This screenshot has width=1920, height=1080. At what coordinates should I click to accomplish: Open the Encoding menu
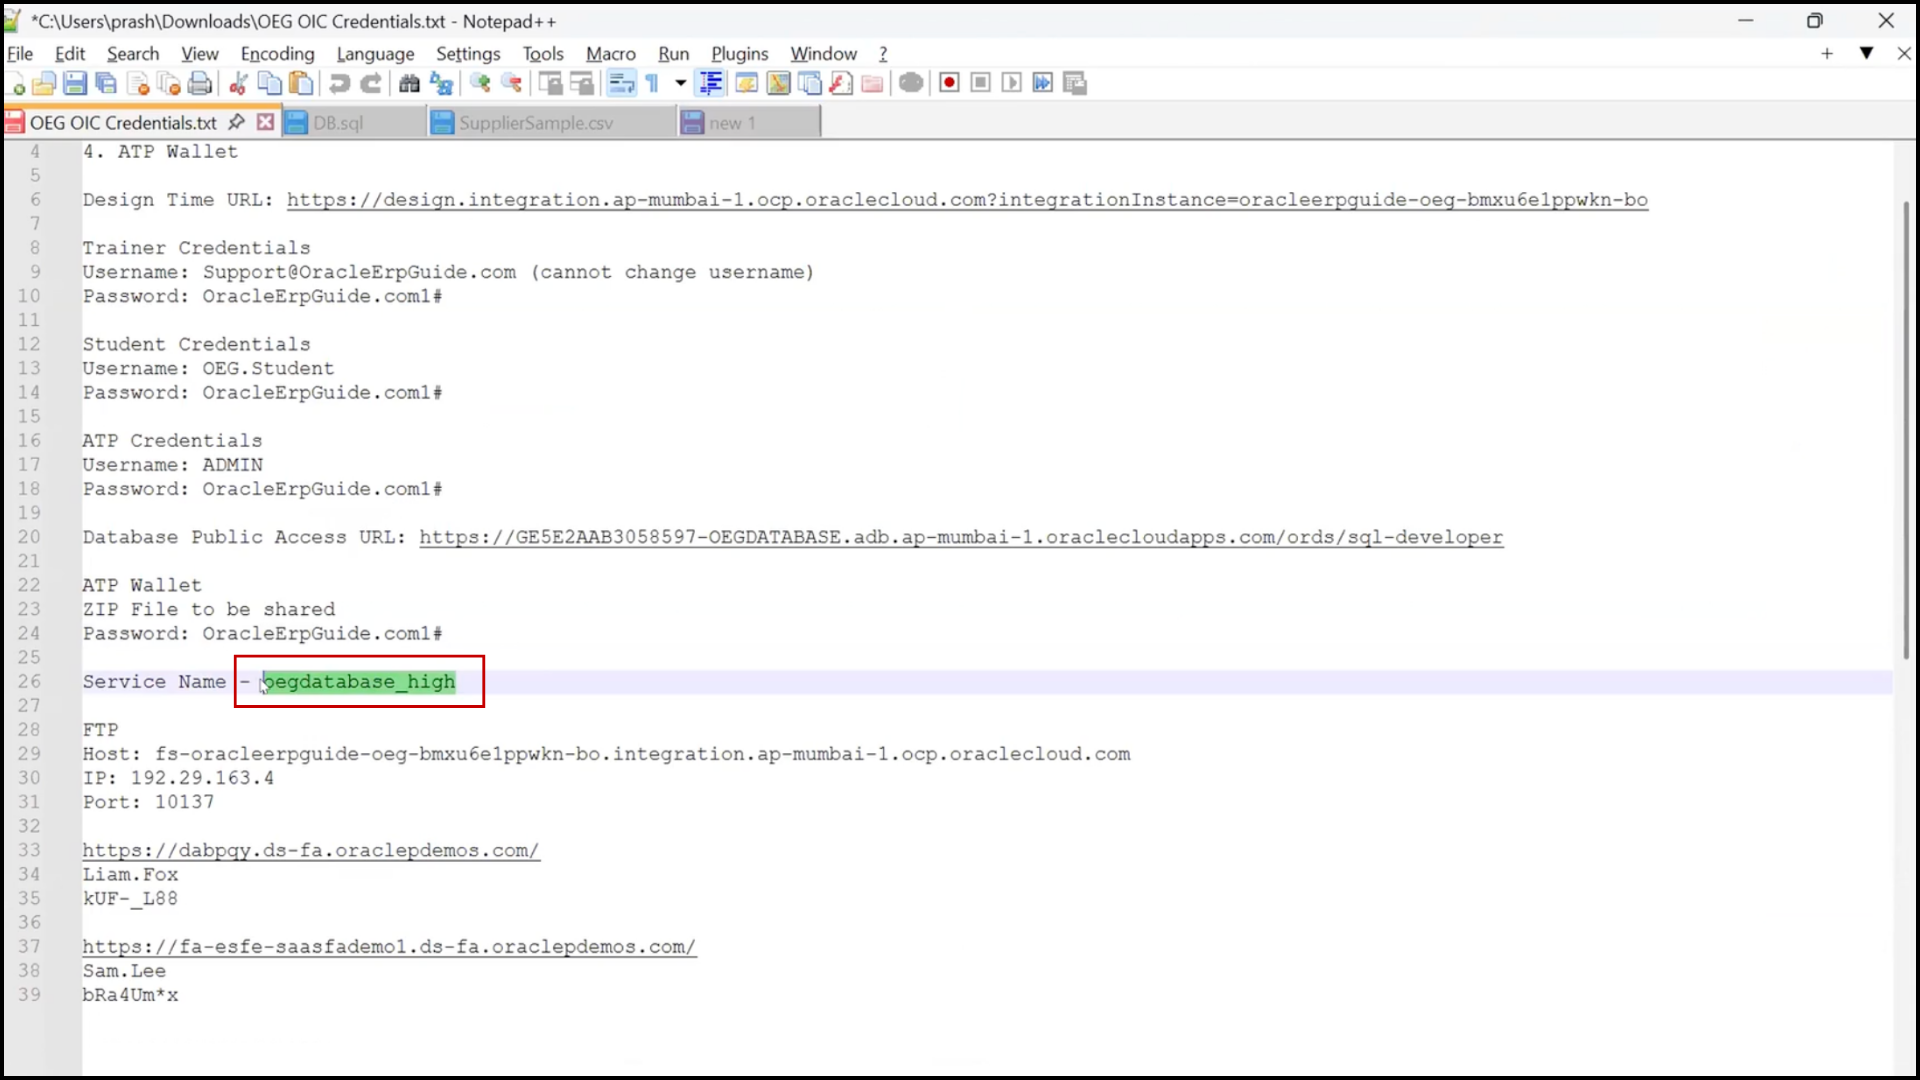point(277,54)
